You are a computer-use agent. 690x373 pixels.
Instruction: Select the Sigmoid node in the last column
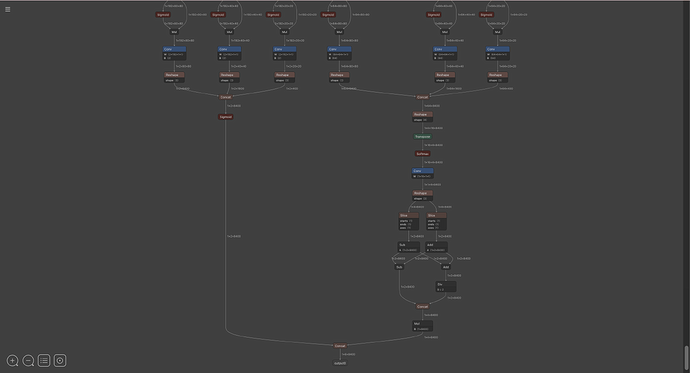(x=486, y=15)
